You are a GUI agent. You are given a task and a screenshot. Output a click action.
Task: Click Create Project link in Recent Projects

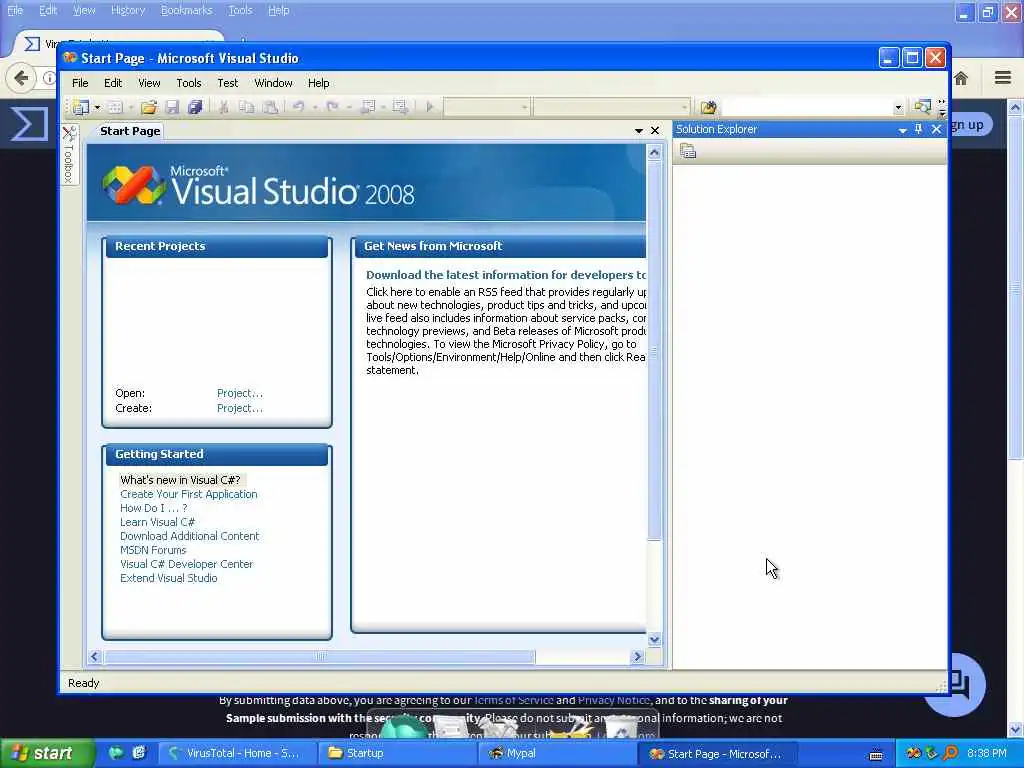pyautogui.click(x=240, y=408)
